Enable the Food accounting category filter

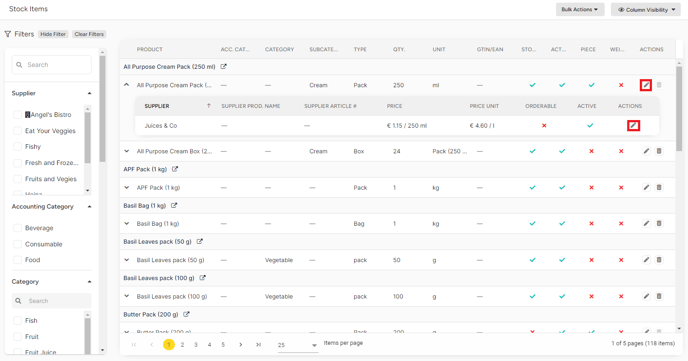pyautogui.click(x=18, y=260)
